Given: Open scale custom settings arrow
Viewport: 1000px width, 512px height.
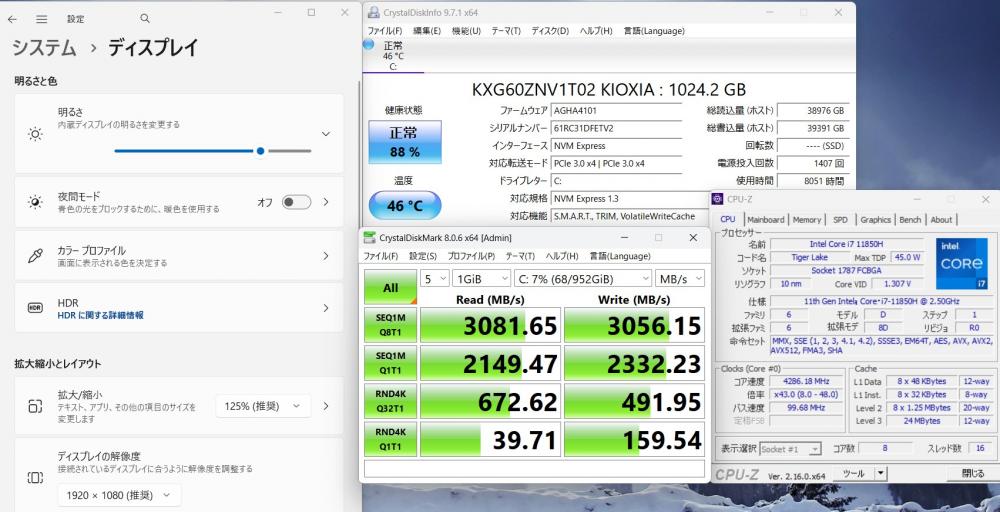Looking at the screenshot, I should (x=326, y=406).
